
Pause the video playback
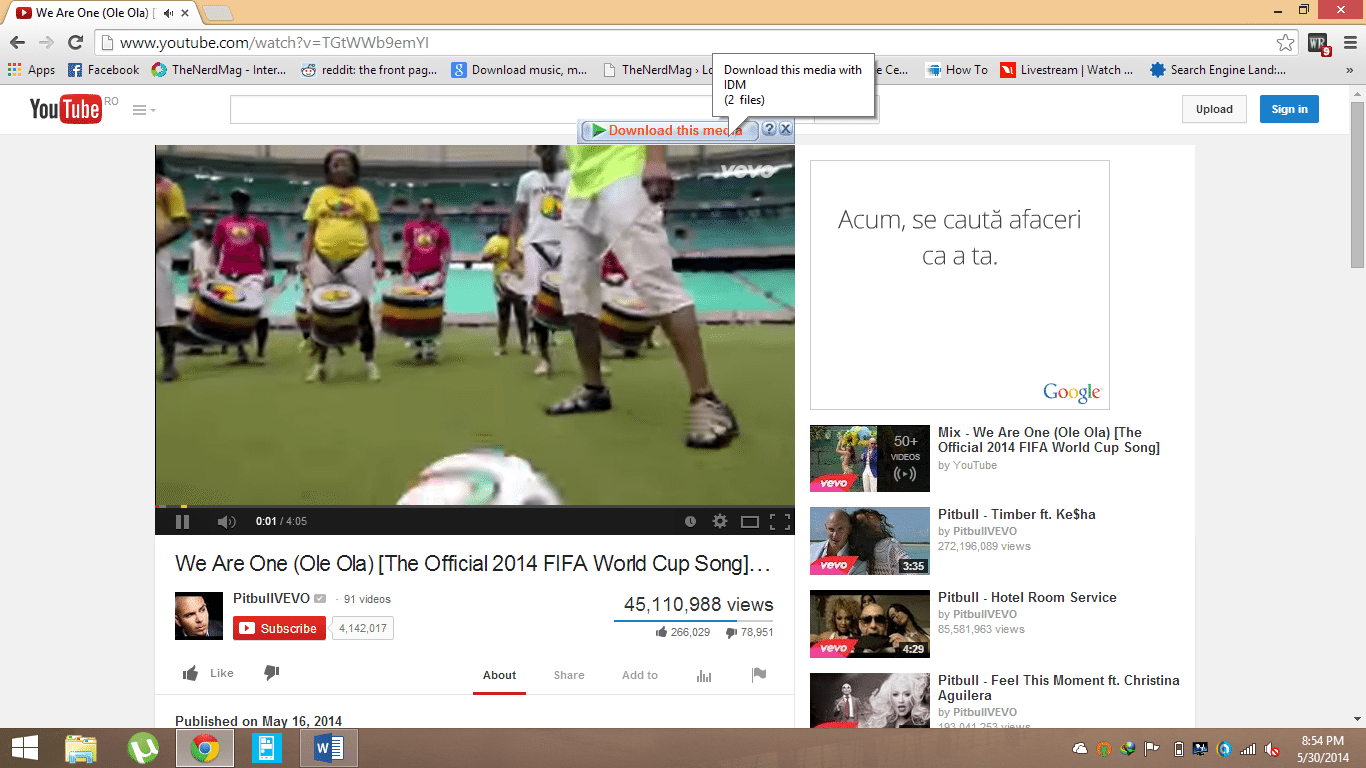coord(182,521)
